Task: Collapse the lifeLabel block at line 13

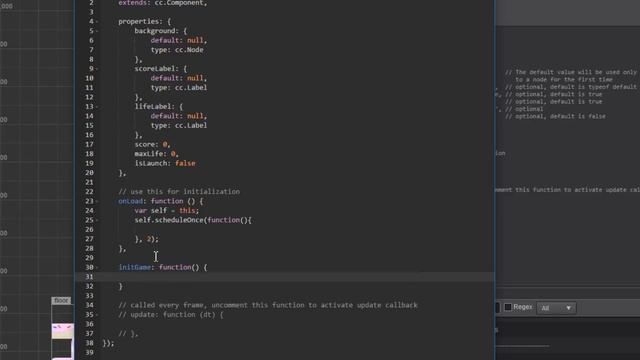Action: tap(97, 107)
